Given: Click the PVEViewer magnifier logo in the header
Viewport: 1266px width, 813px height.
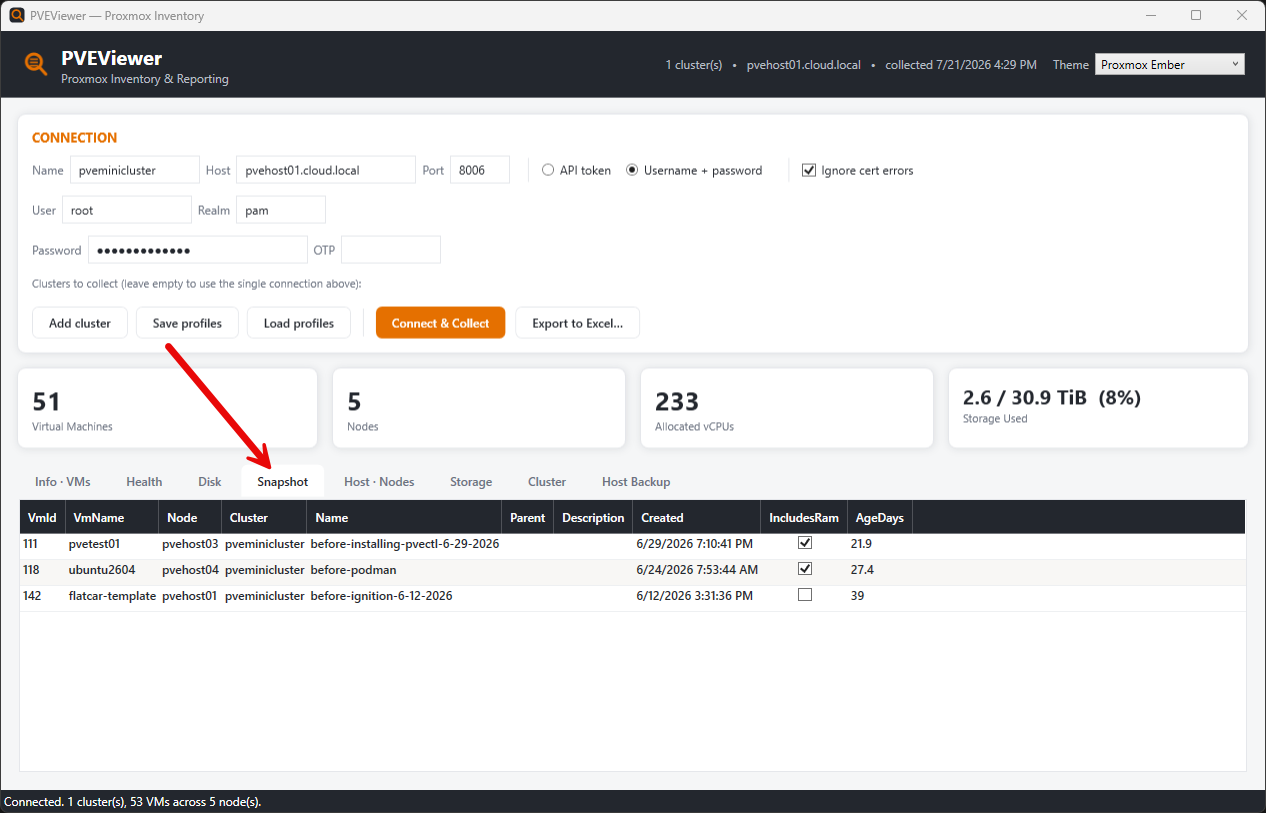Looking at the screenshot, I should pyautogui.click(x=36, y=64).
